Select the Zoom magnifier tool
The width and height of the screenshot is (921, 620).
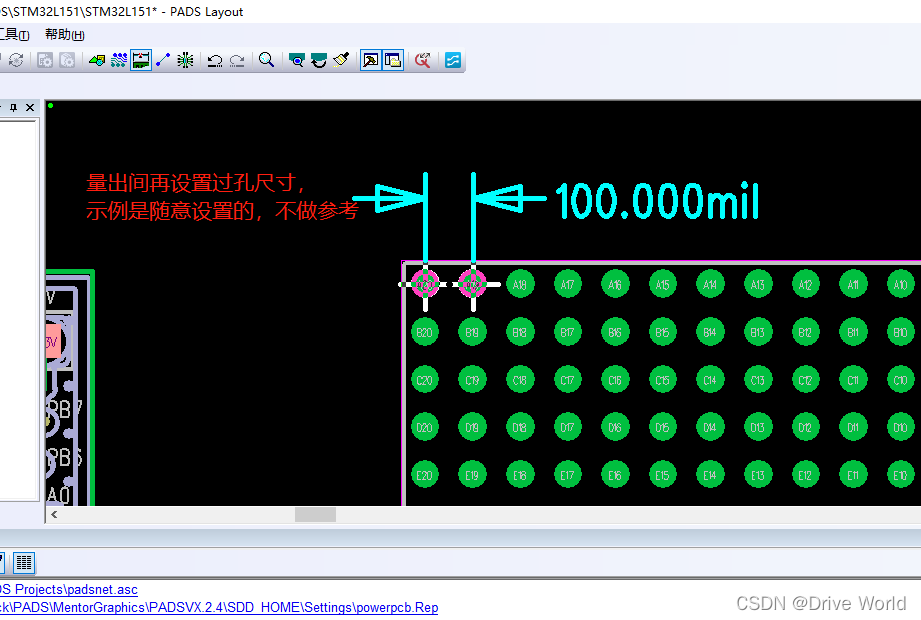point(267,60)
